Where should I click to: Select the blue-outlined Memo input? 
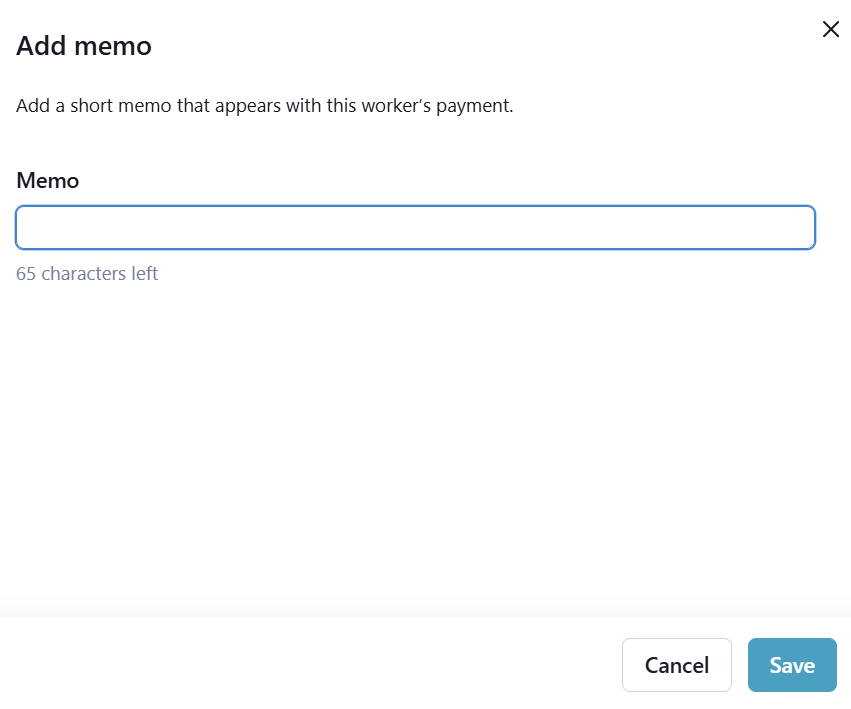click(x=415, y=227)
